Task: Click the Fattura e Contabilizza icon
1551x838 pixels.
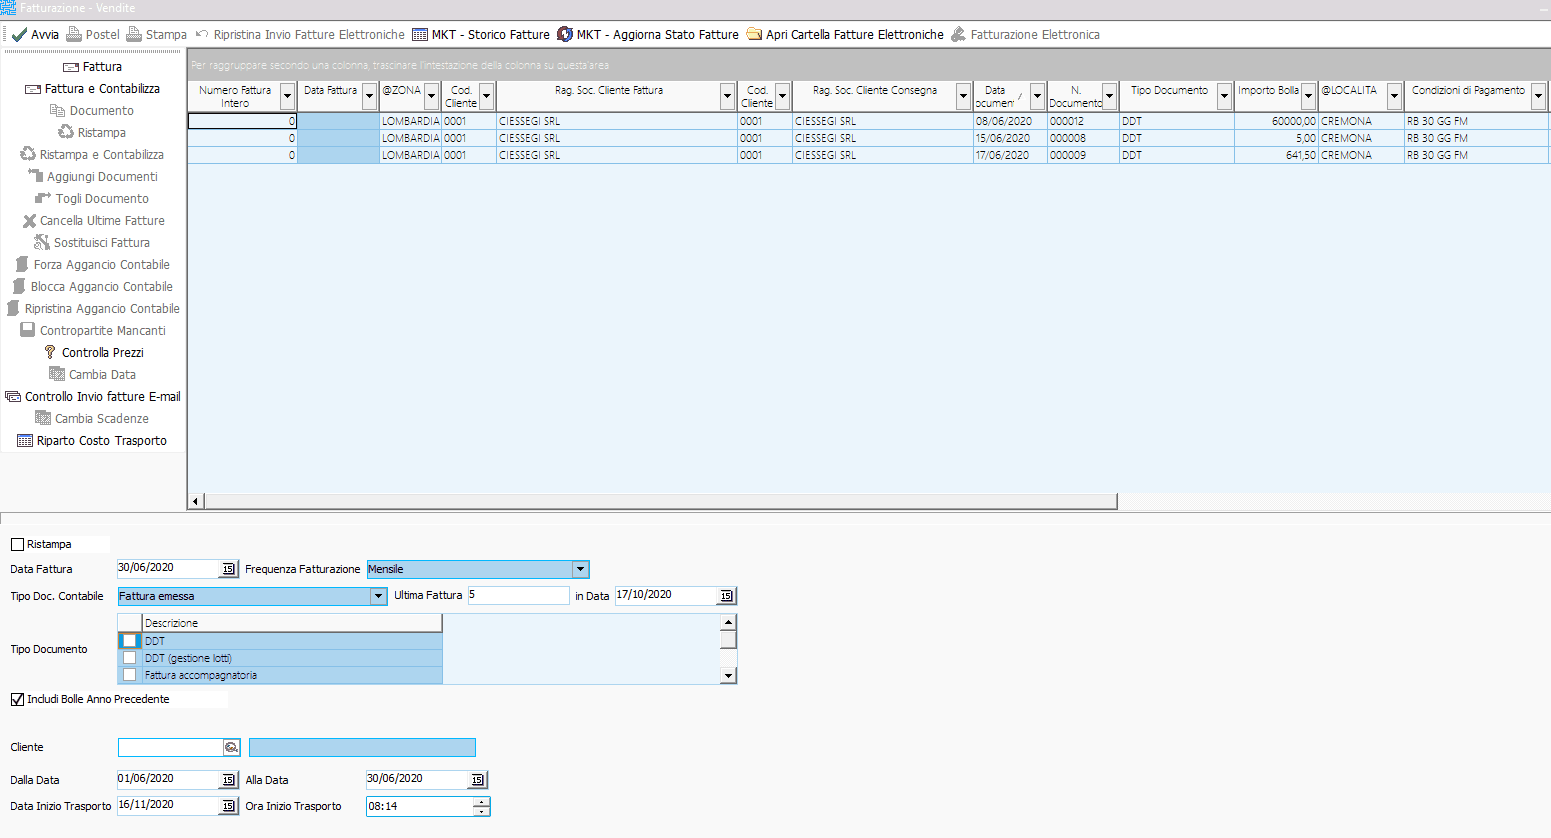Action: click(33, 89)
